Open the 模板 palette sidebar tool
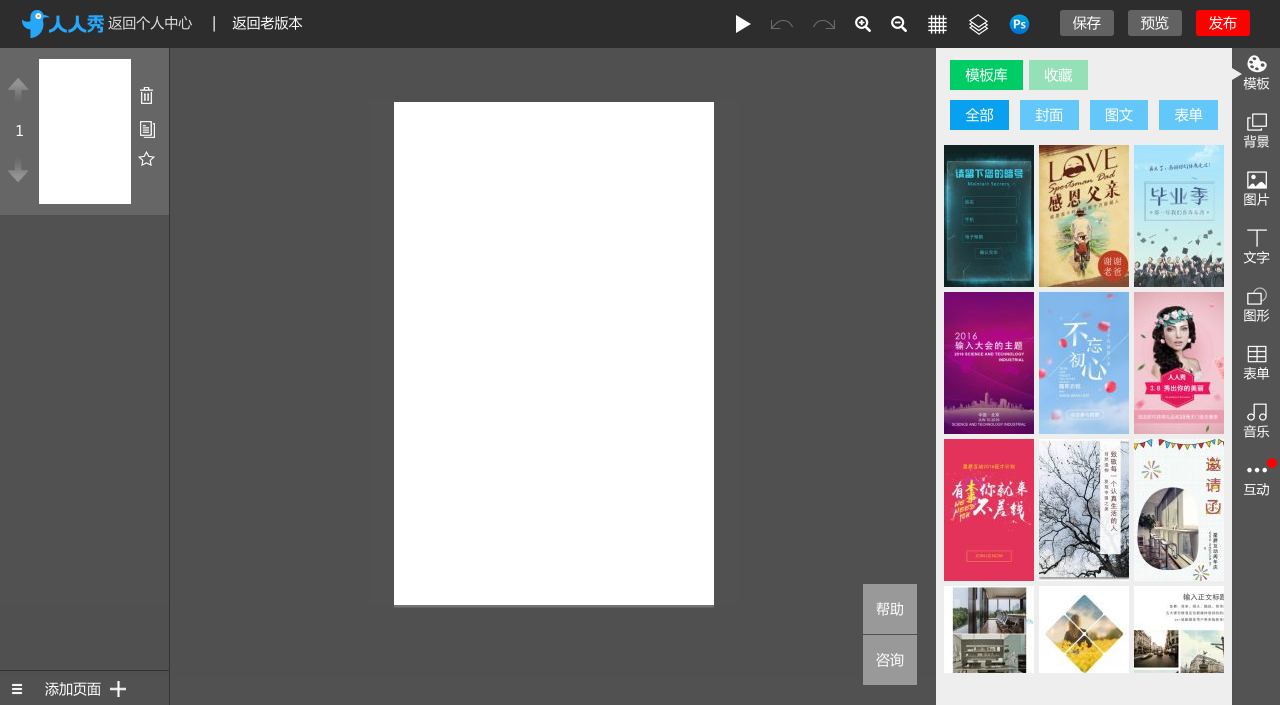 pos(1257,74)
